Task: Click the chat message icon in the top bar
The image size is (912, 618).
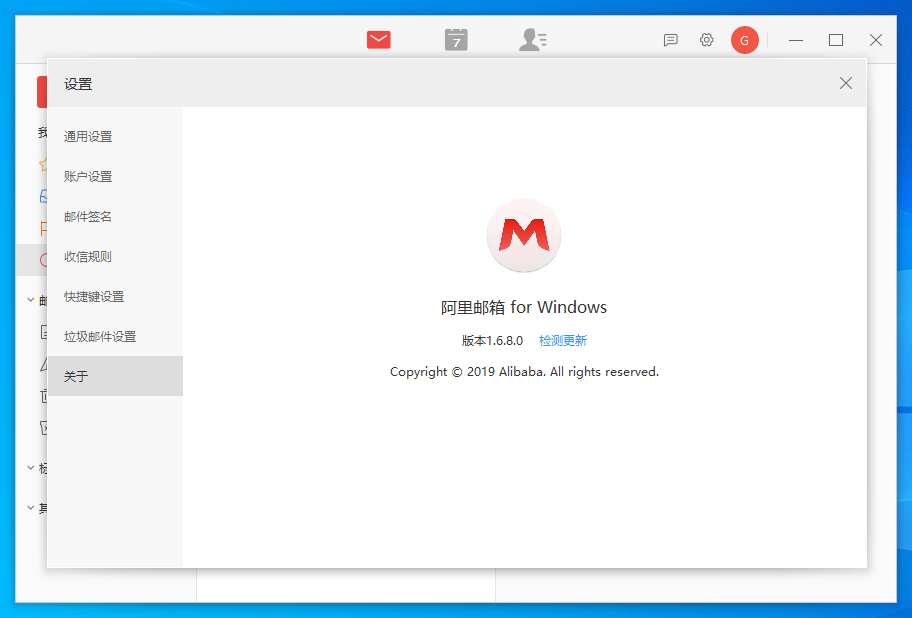Action: pyautogui.click(x=671, y=40)
